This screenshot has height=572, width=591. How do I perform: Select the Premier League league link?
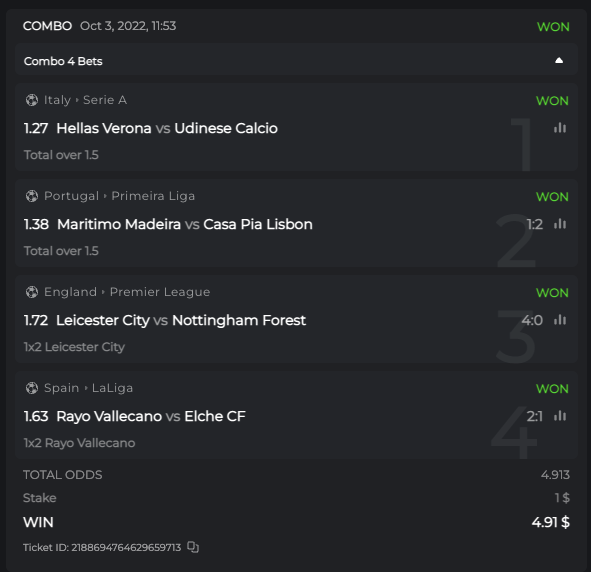click(x=160, y=292)
